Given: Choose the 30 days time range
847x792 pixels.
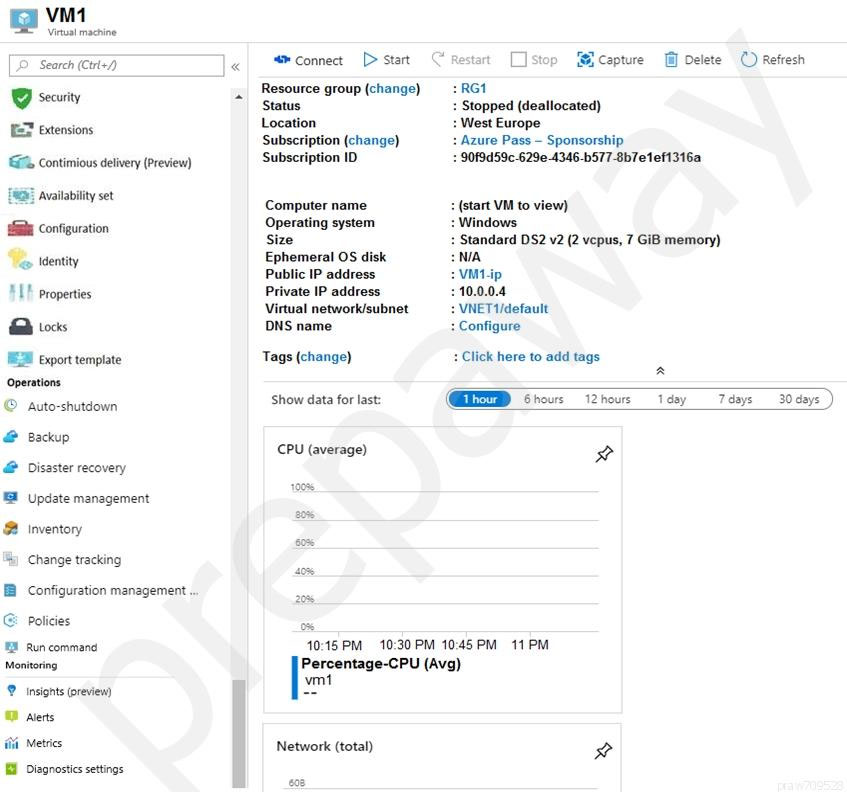Looking at the screenshot, I should (798, 399).
